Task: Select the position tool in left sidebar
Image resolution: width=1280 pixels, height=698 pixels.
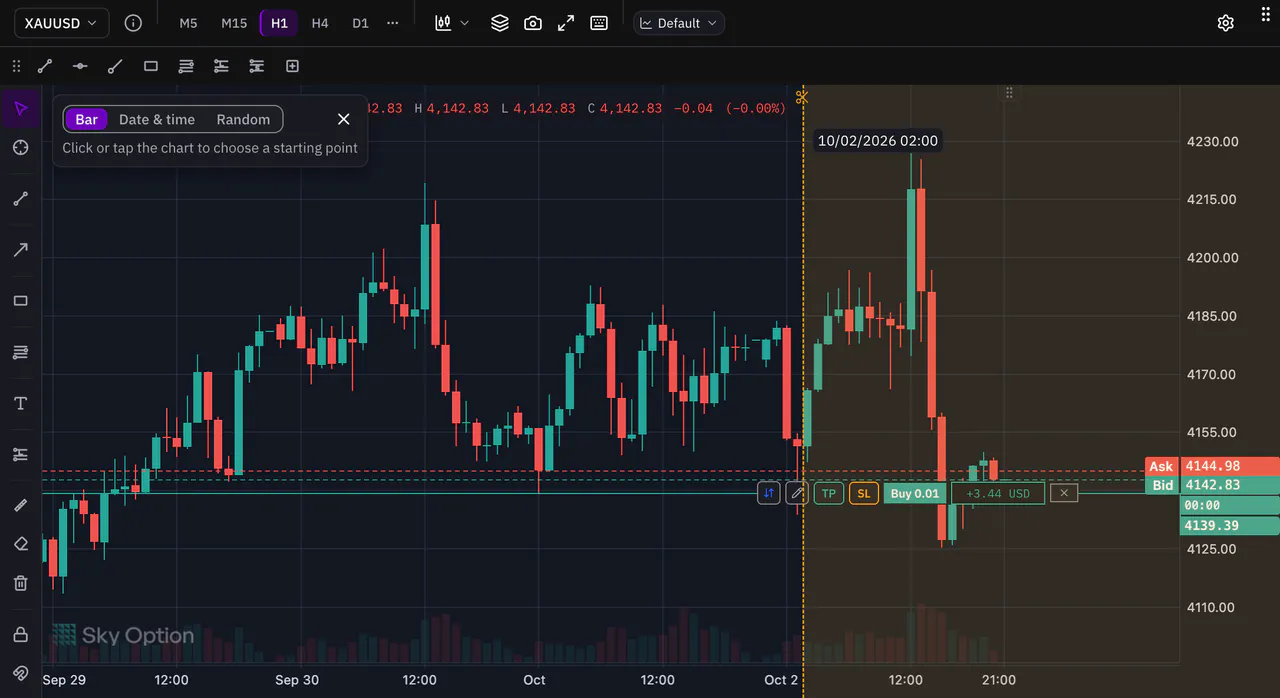Action: point(20,454)
